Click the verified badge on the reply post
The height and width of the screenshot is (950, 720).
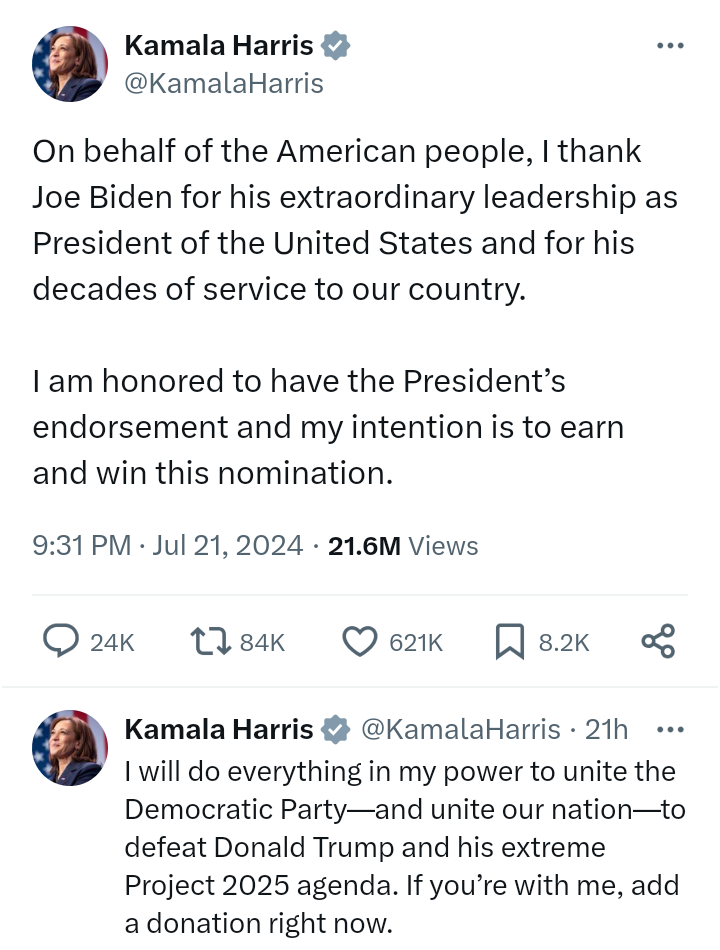(334, 730)
